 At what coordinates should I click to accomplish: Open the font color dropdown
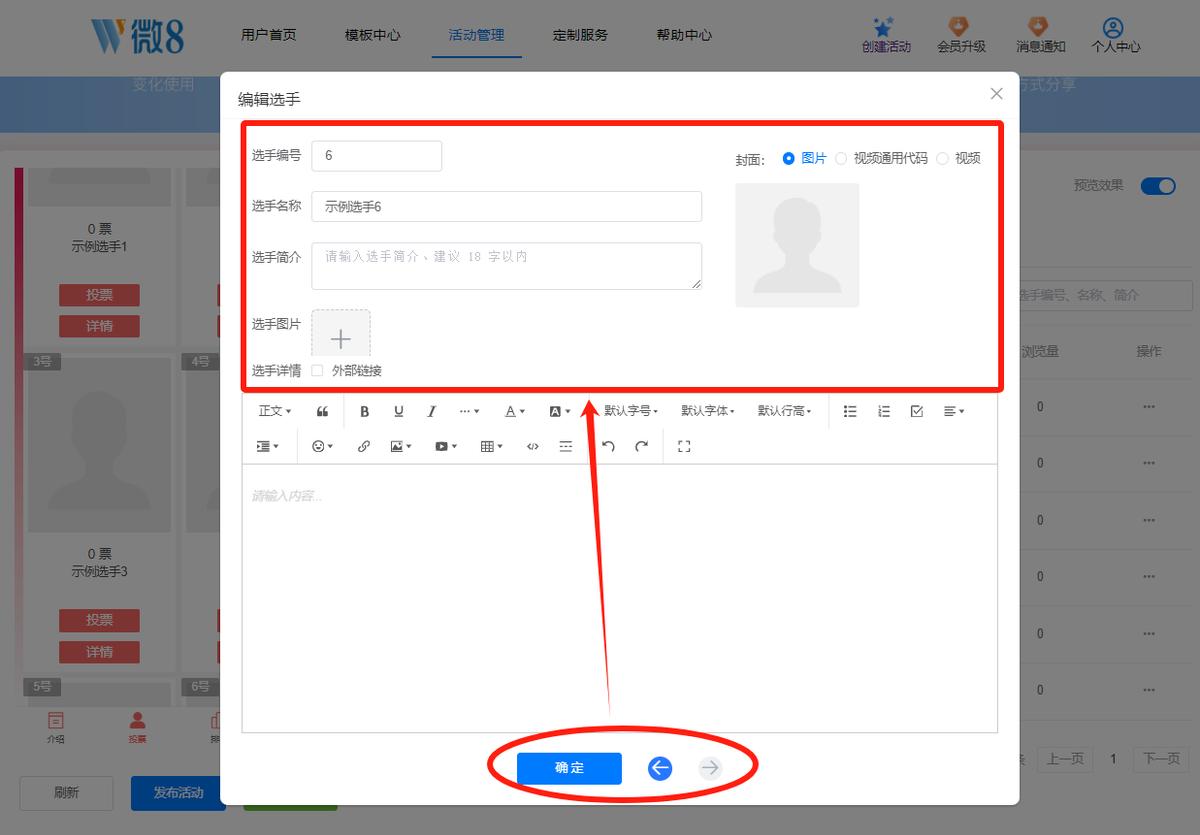514,411
